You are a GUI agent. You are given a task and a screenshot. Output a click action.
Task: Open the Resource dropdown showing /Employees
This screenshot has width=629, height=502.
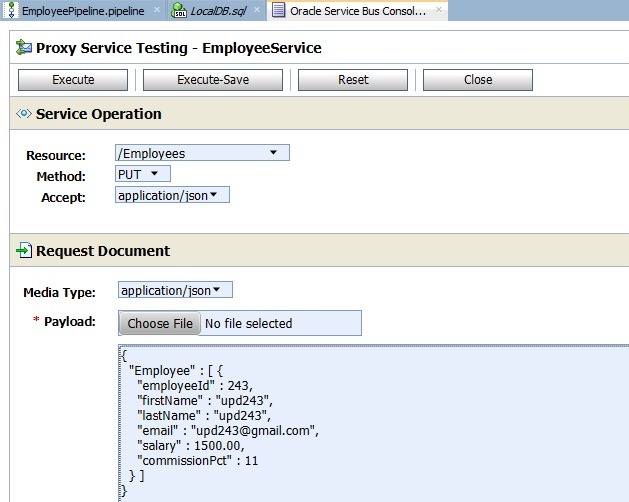[203, 153]
